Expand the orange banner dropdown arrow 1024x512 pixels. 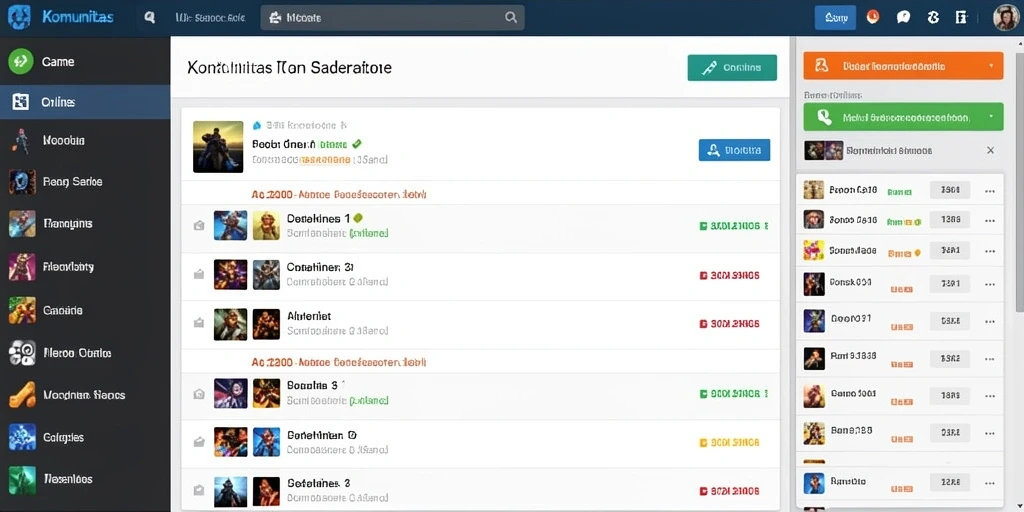(991, 66)
